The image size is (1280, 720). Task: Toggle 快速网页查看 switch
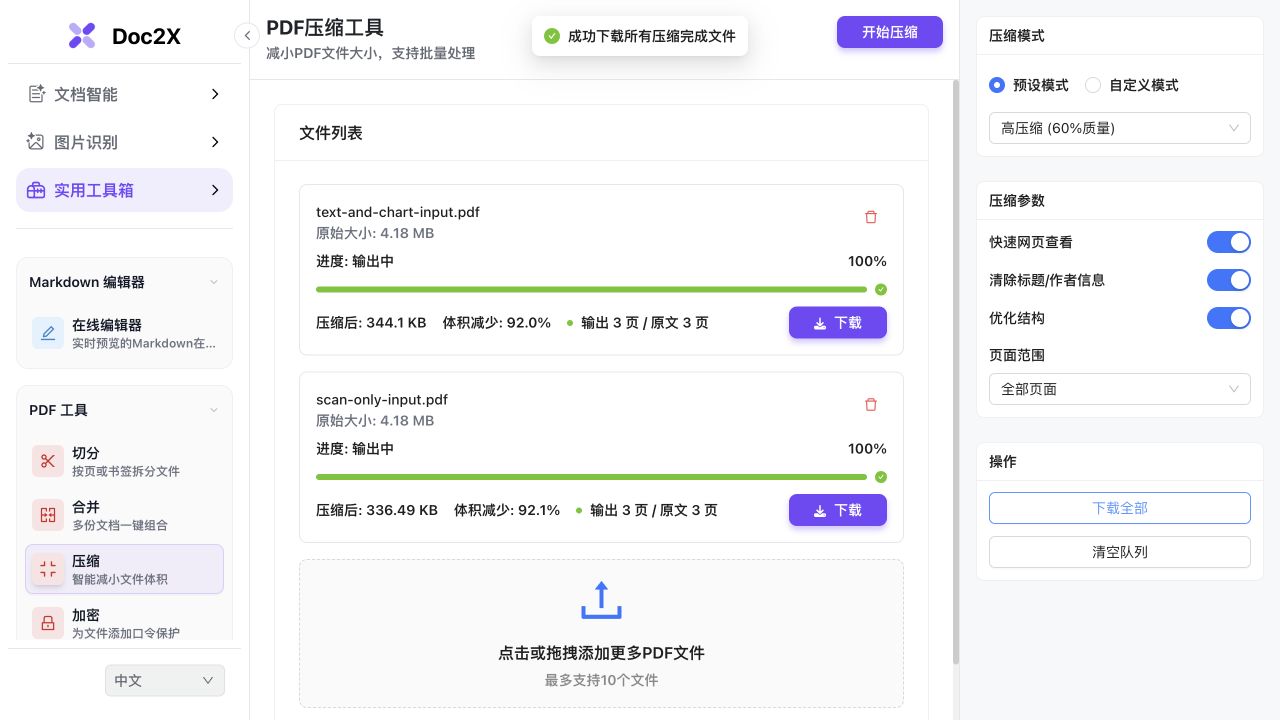(1229, 242)
